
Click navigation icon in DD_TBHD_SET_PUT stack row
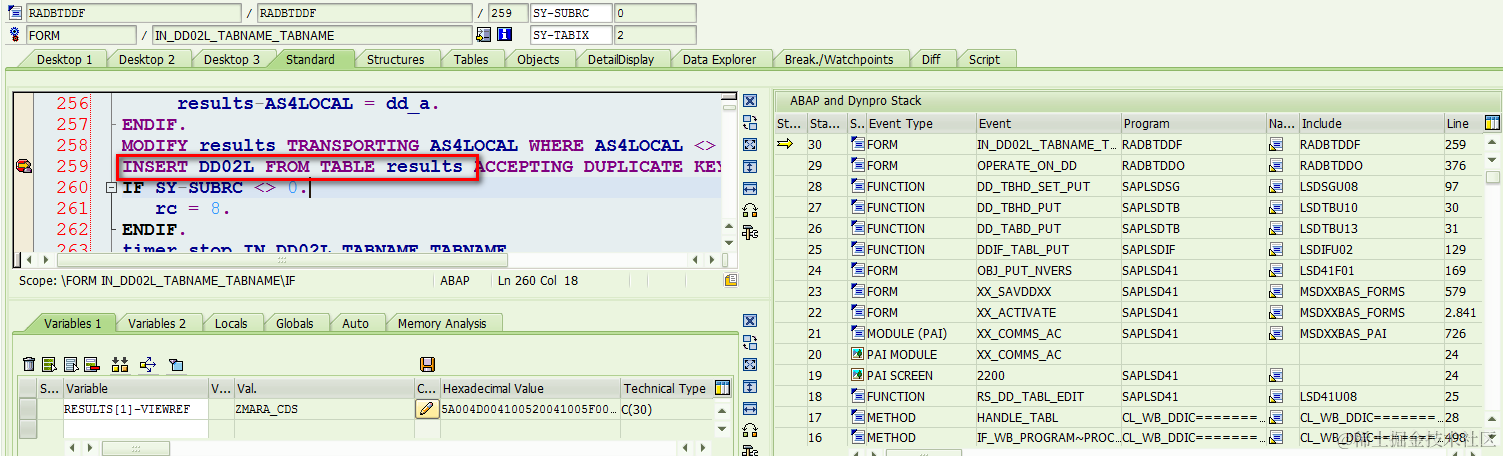point(1275,186)
